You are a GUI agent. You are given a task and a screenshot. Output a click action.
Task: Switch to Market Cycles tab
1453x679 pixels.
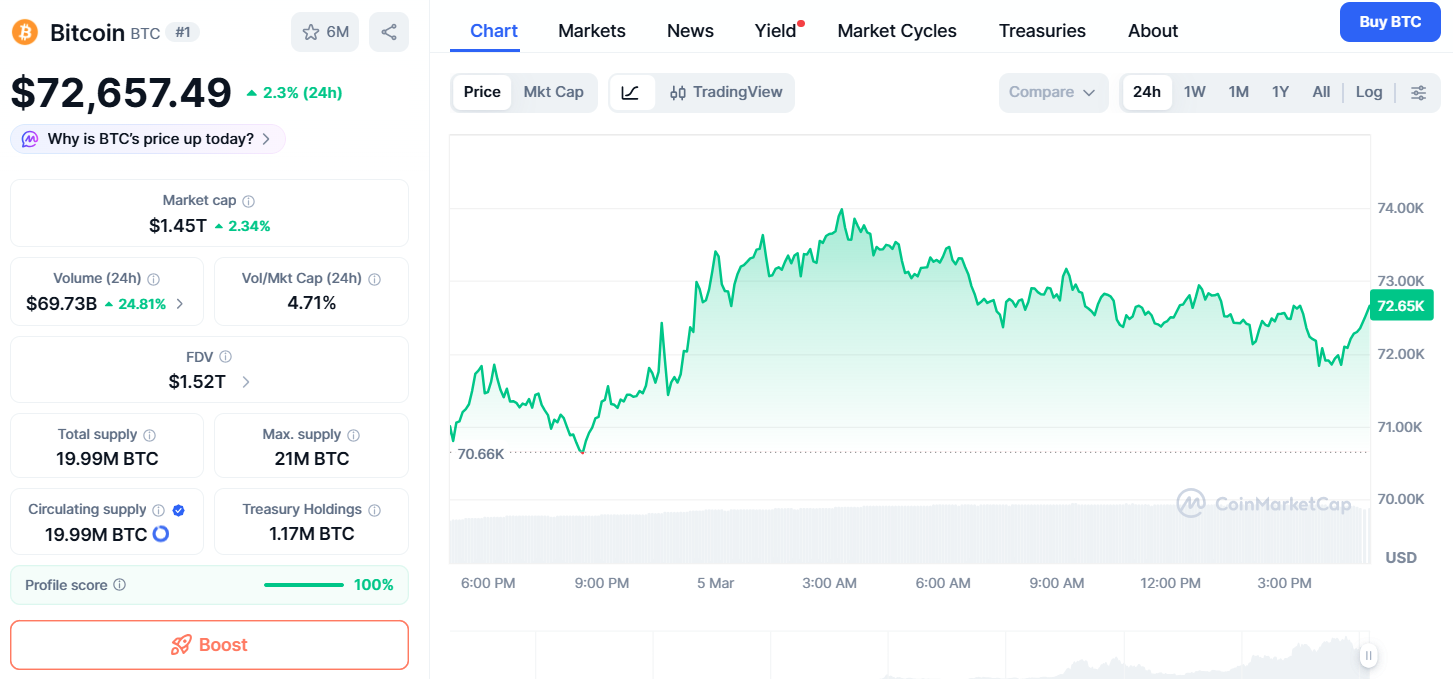[897, 31]
